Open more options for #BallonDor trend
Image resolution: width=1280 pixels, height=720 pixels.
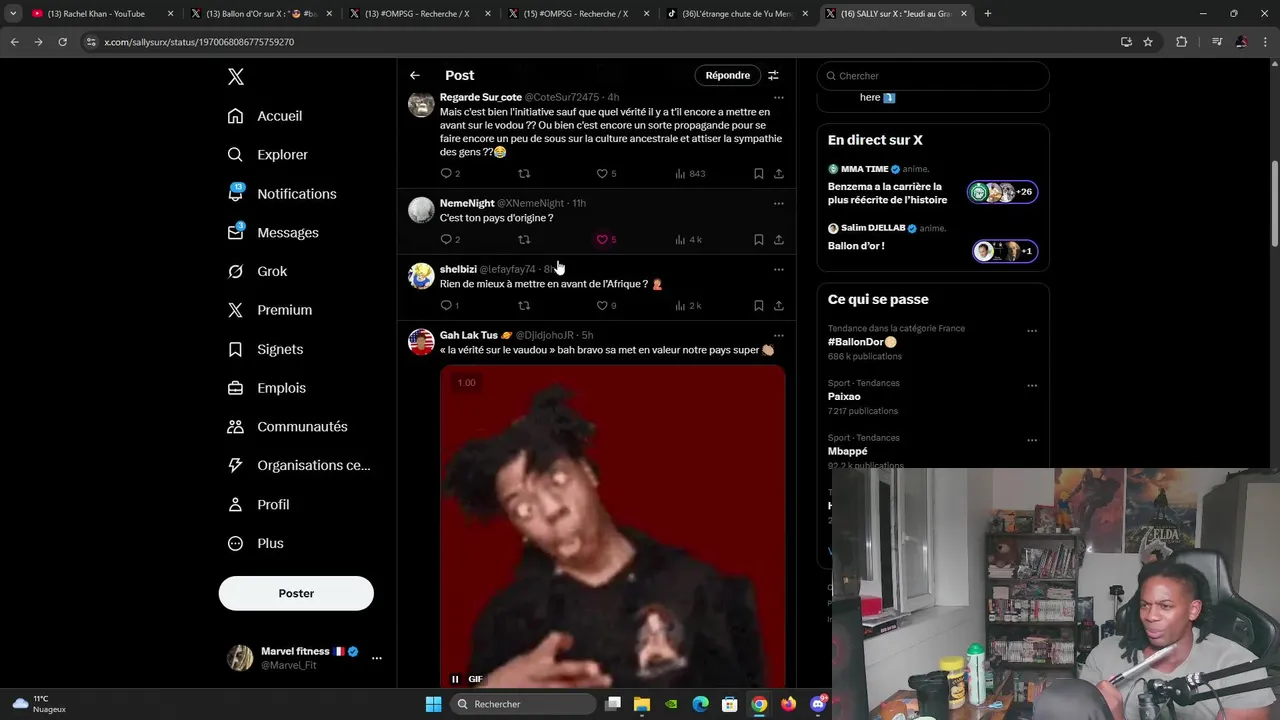(1032, 331)
